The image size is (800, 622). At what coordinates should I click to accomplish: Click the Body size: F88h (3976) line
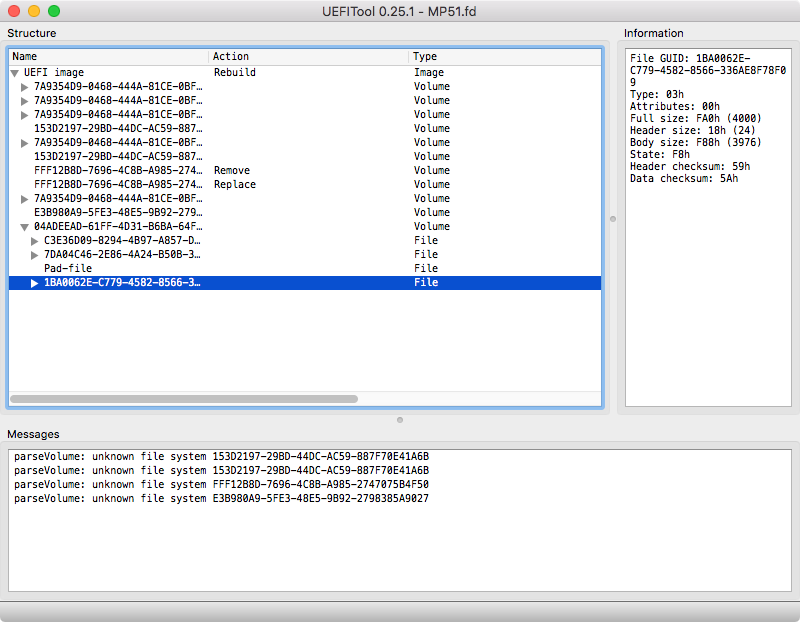(x=695, y=142)
